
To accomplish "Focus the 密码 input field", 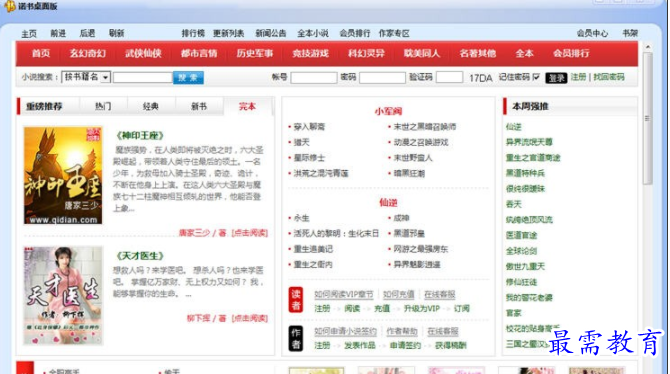I will click(x=382, y=77).
